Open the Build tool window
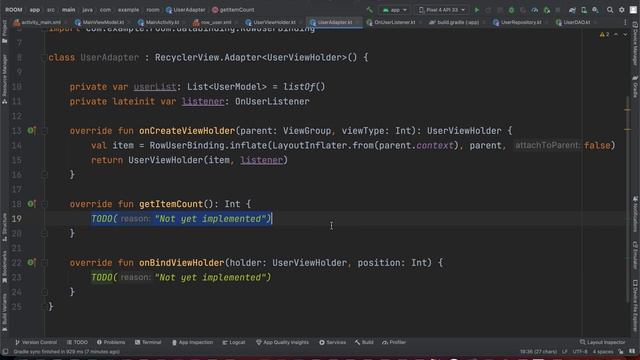 (x=364, y=342)
